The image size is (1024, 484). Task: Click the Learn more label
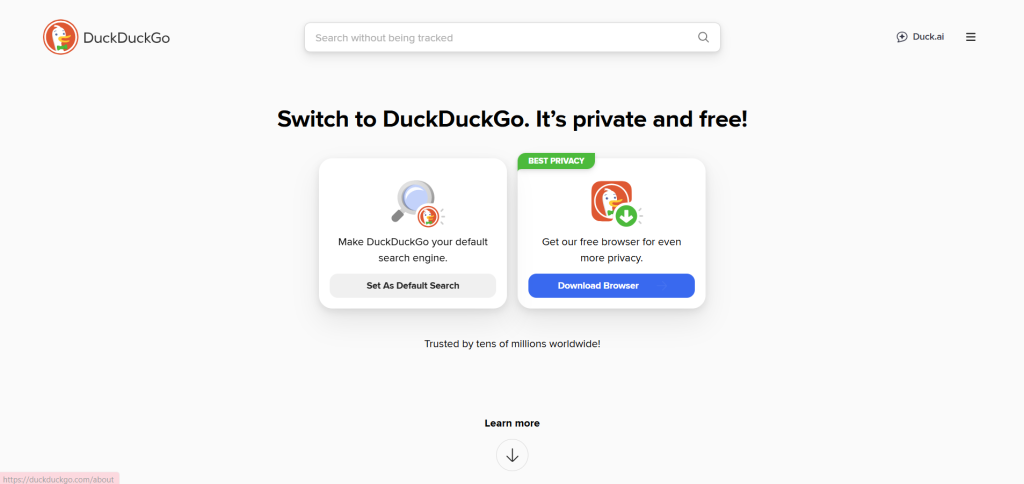pyautogui.click(x=512, y=423)
